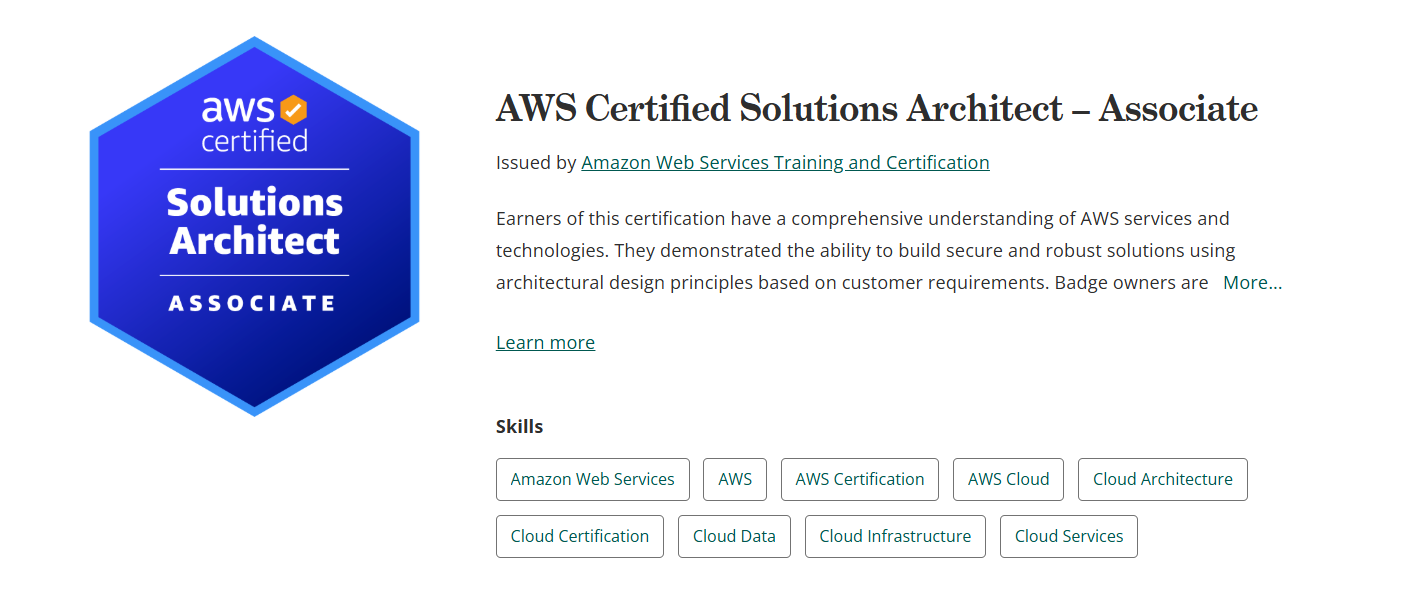Click the AWS Certified Solutions Architect badge image

[253, 225]
